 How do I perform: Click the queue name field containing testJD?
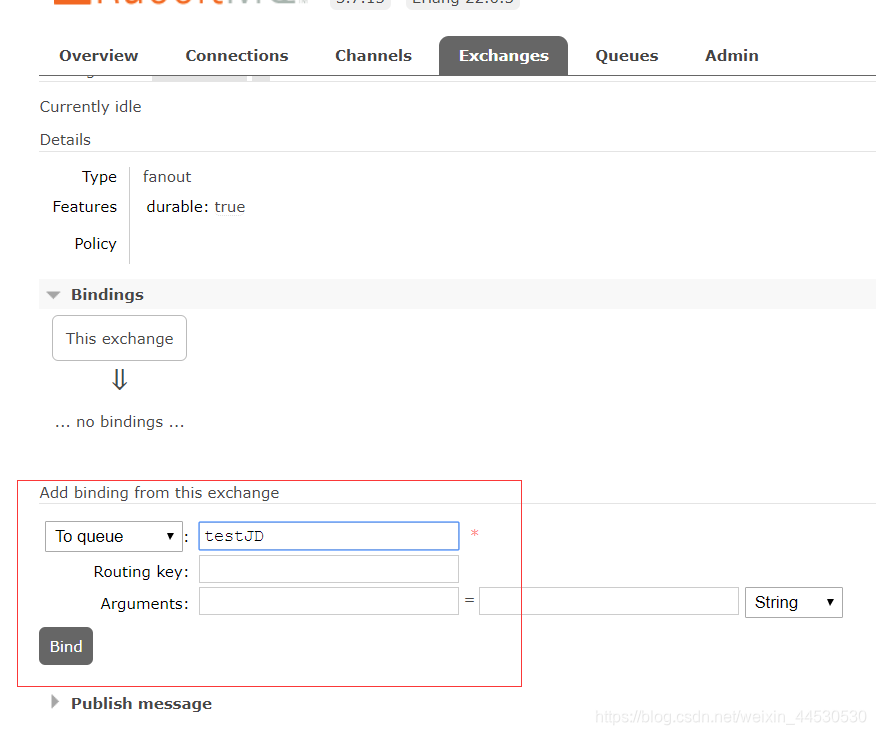(x=329, y=536)
